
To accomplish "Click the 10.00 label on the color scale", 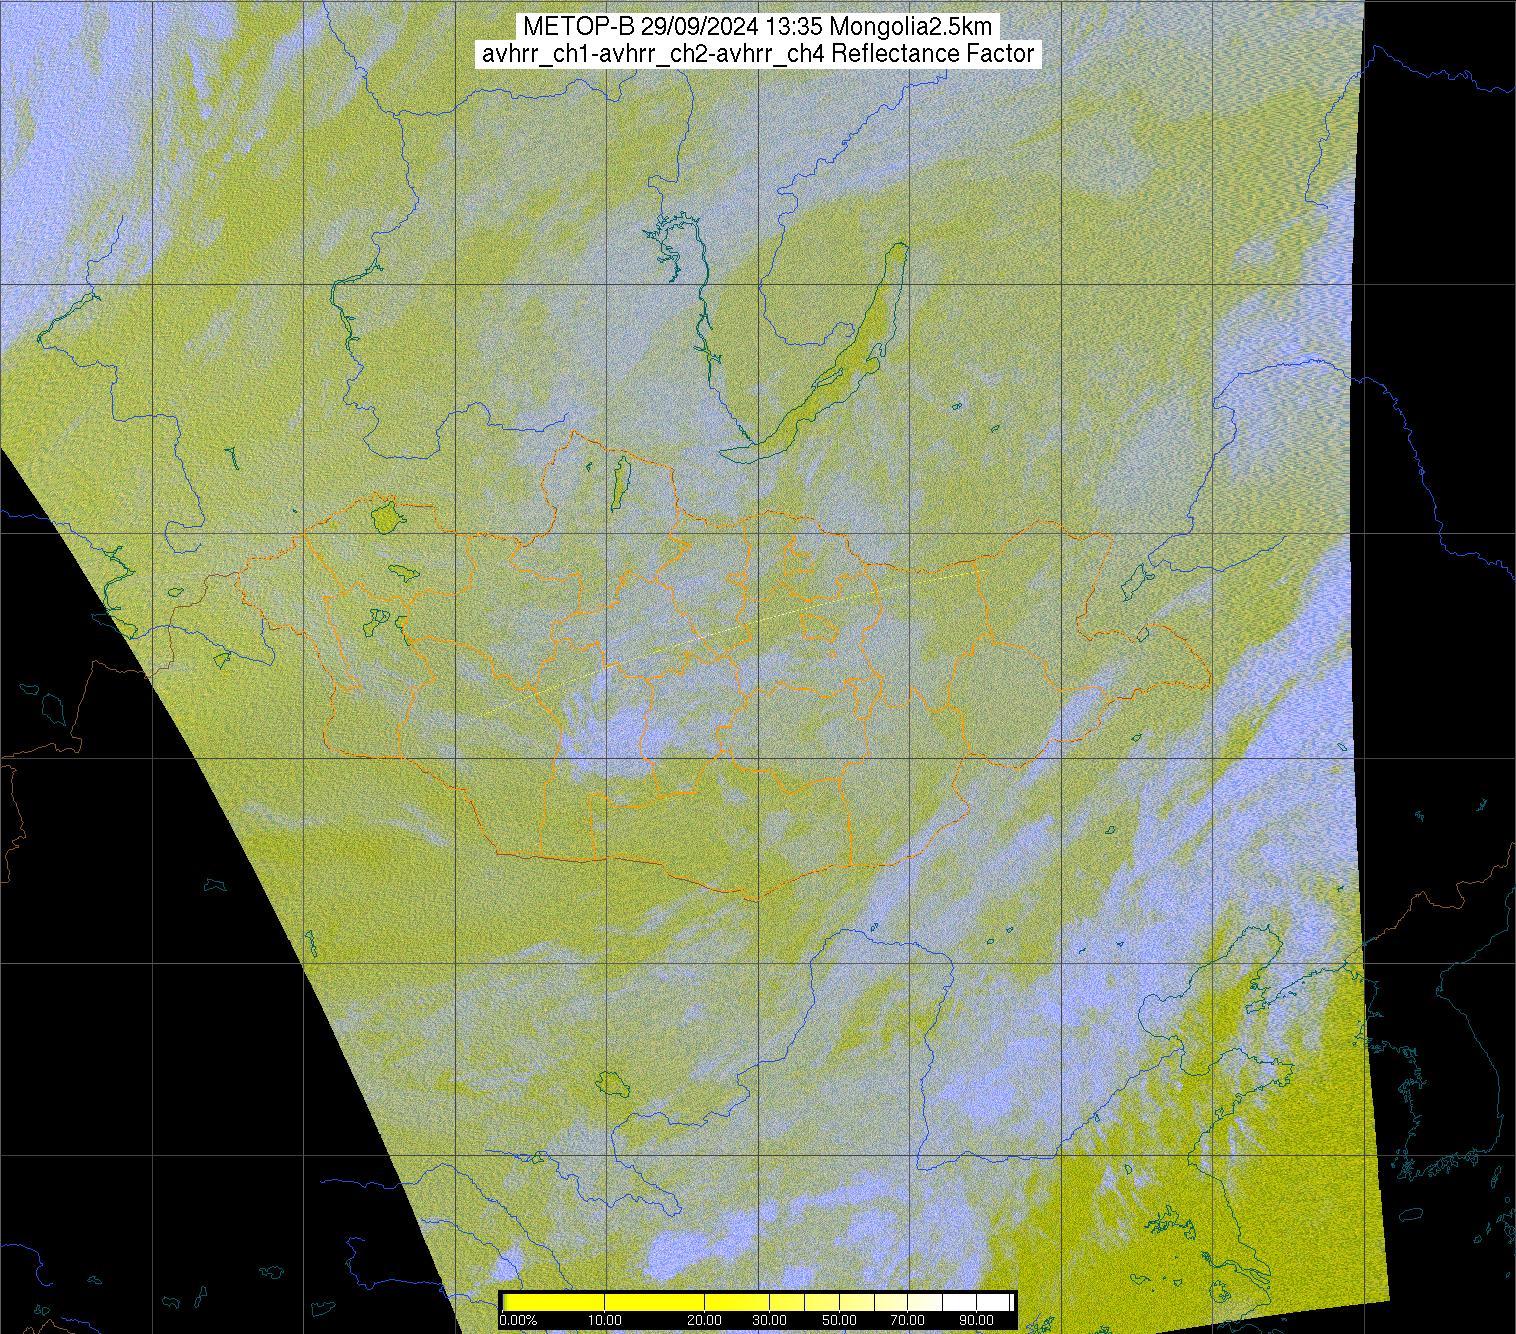I will tap(605, 1321).
